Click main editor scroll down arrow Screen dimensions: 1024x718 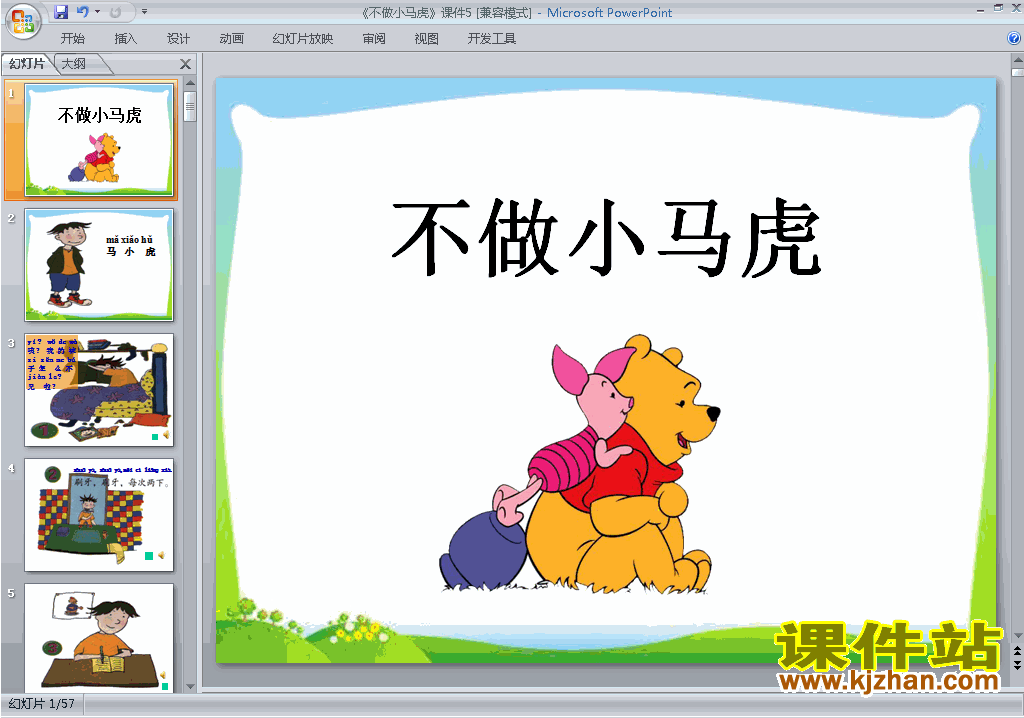click(1017, 636)
